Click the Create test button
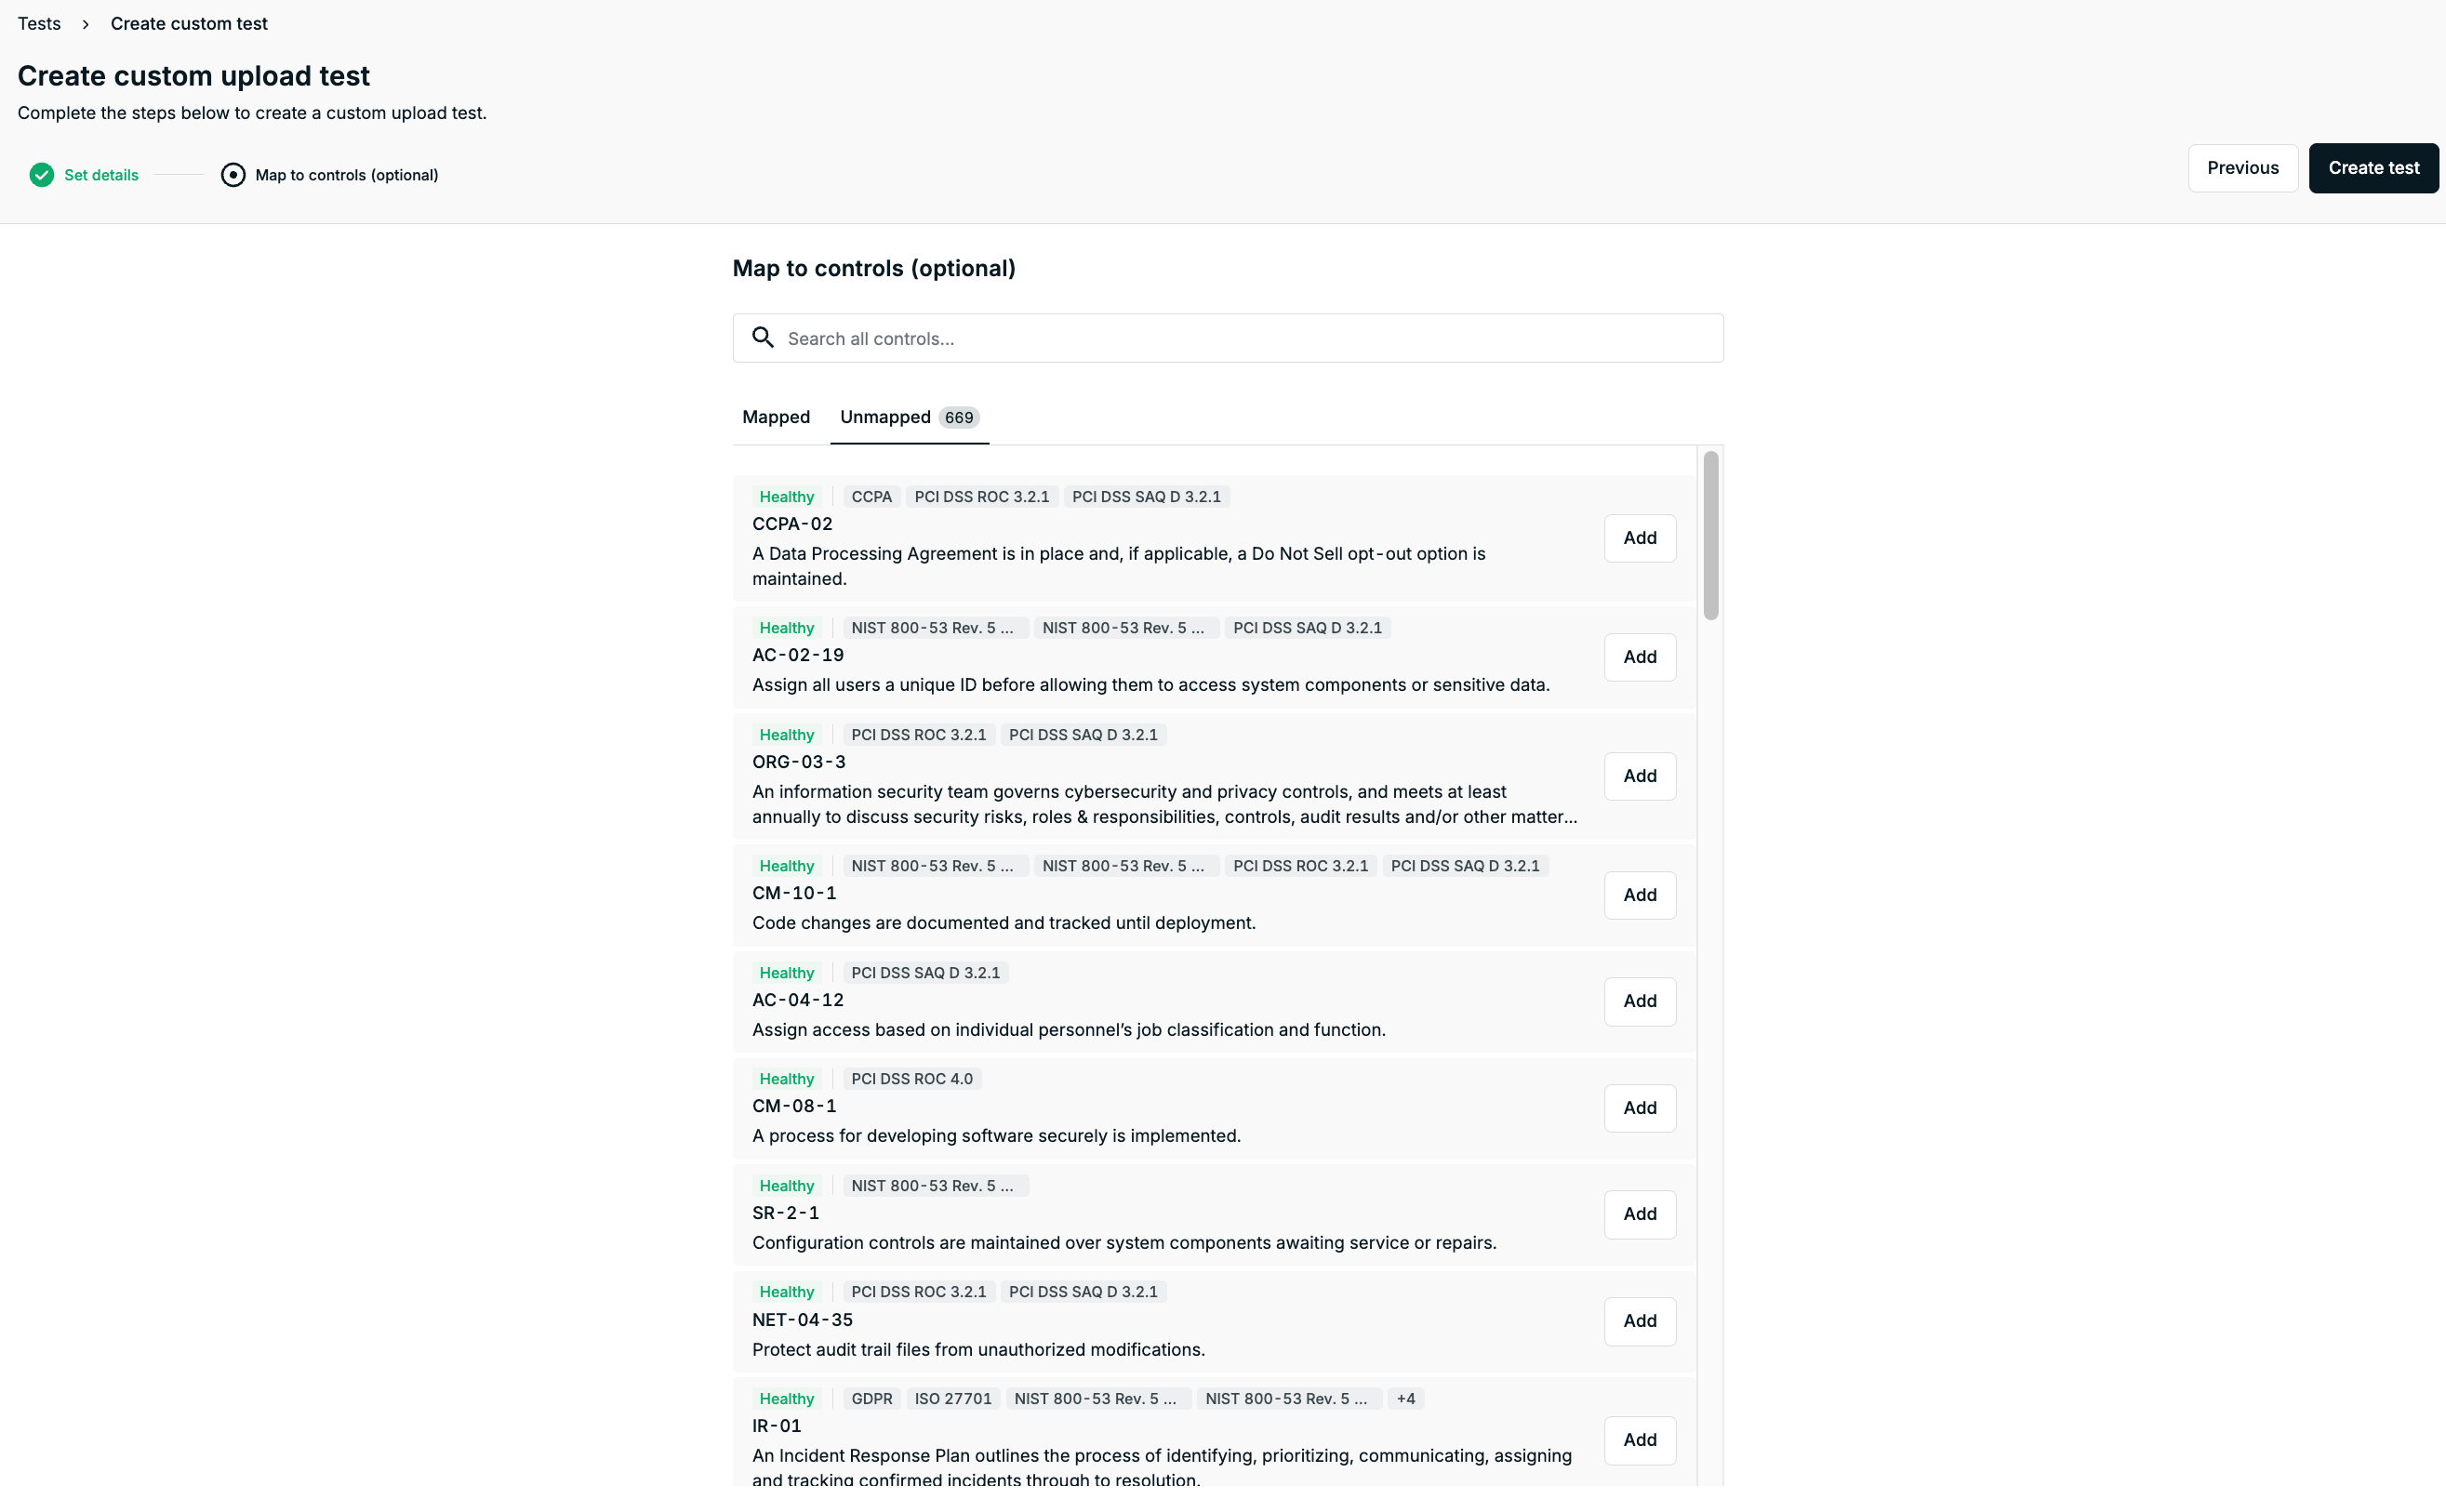The width and height of the screenshot is (2446, 1512). click(2373, 168)
